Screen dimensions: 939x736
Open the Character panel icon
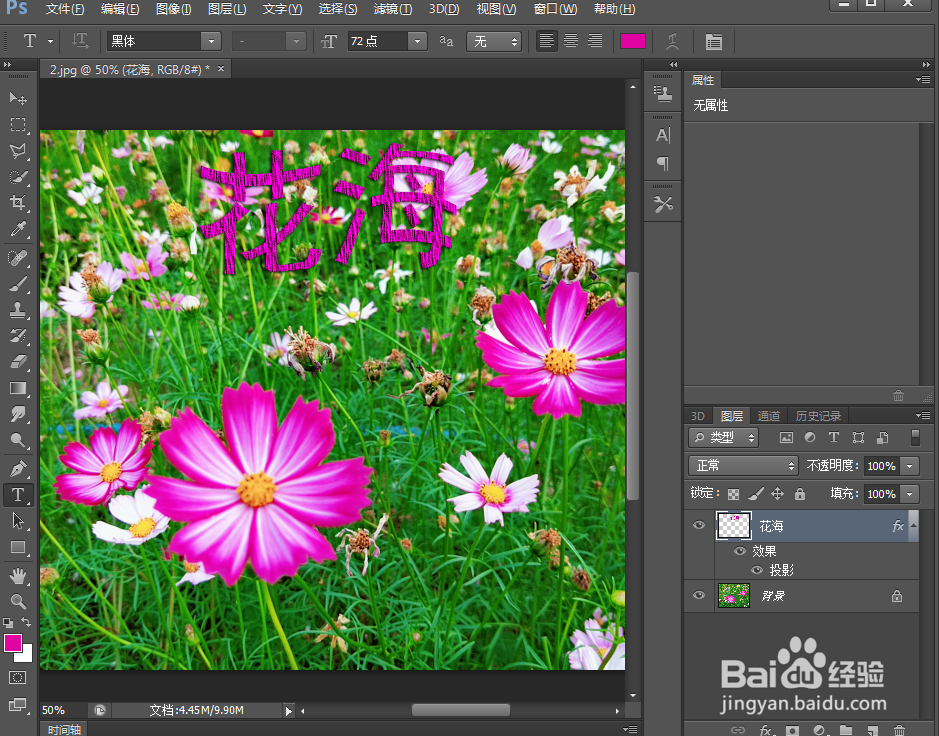662,135
